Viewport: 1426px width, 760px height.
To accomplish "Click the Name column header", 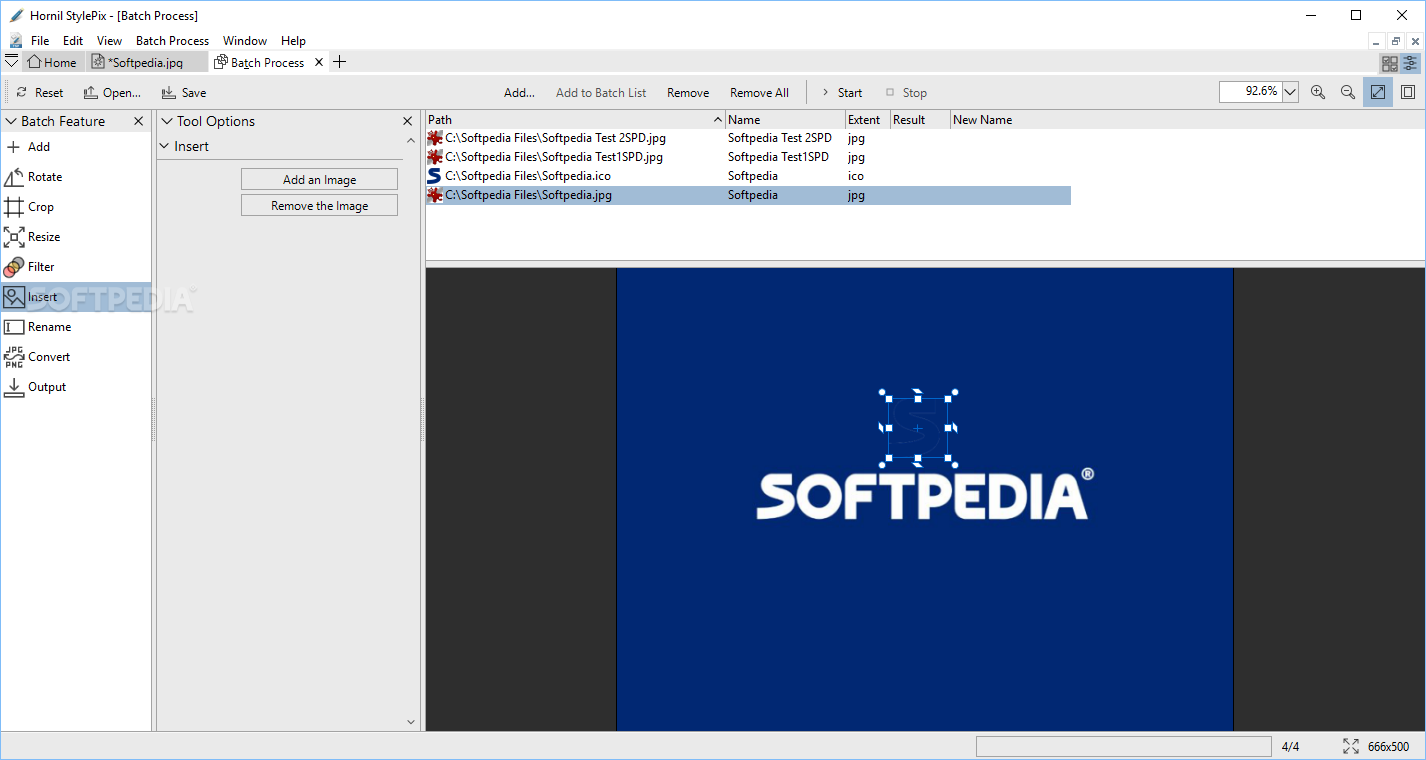I will 785,120.
